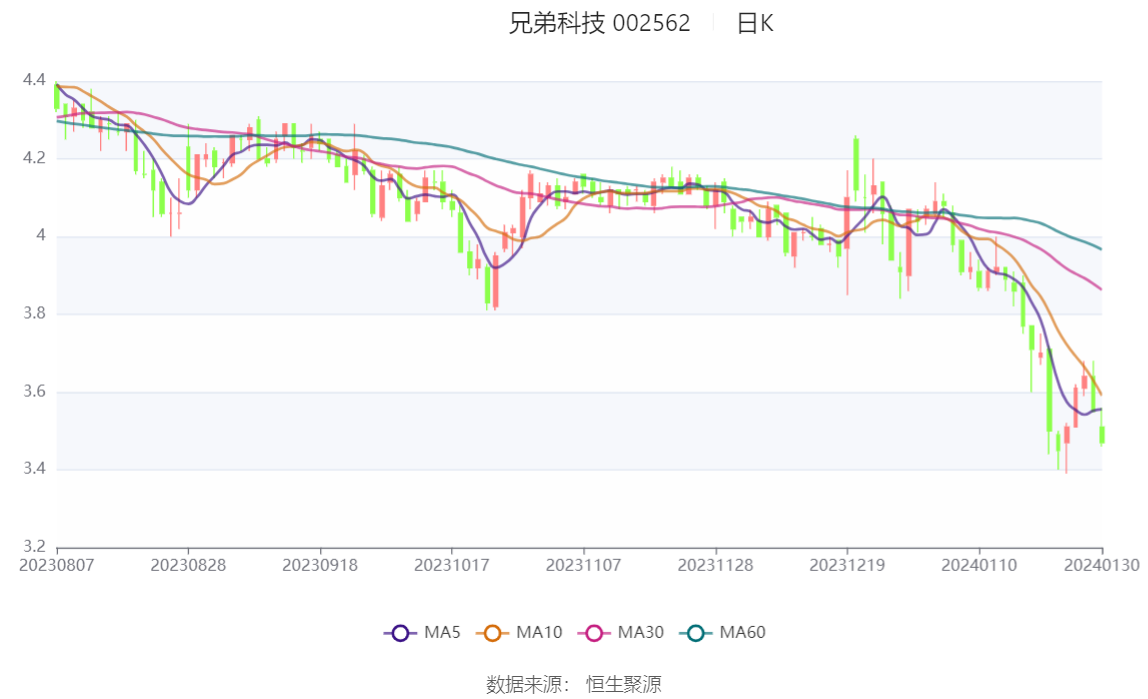1148x699 pixels.
Task: Select the 20231017 date tick label
Action: click(x=452, y=566)
